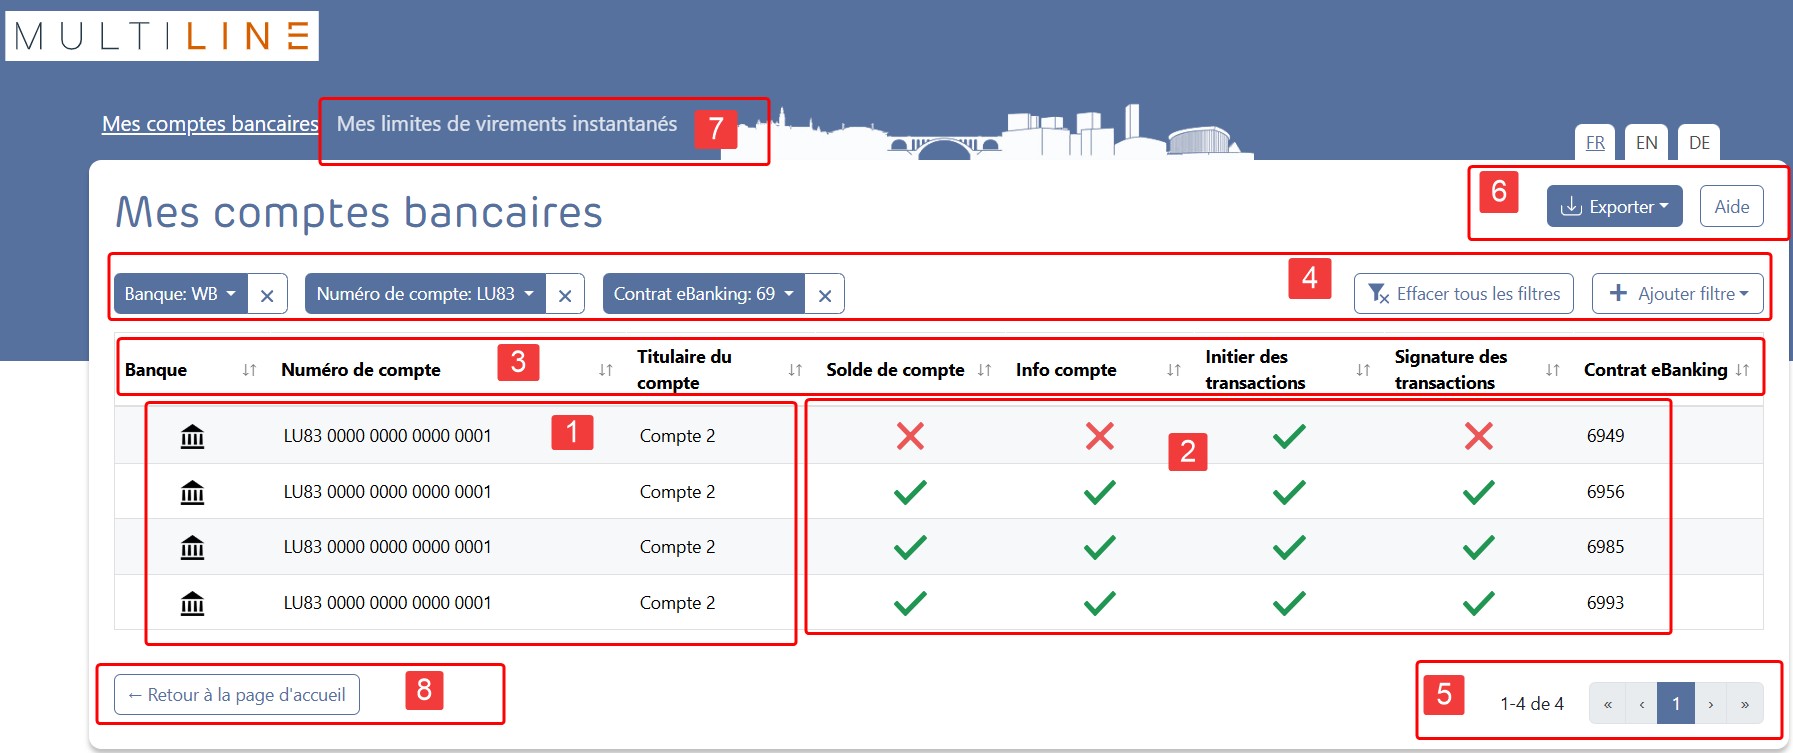
Task: Click sort arrows beside Numéro de compte
Action: point(605,370)
